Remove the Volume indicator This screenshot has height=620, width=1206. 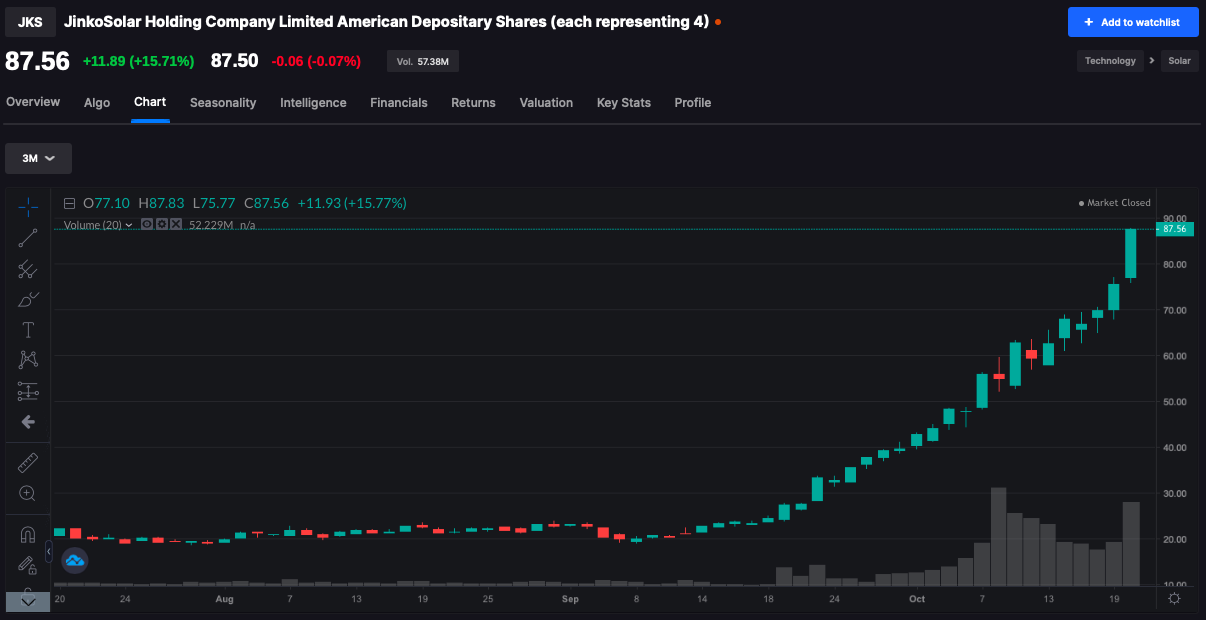[175, 224]
